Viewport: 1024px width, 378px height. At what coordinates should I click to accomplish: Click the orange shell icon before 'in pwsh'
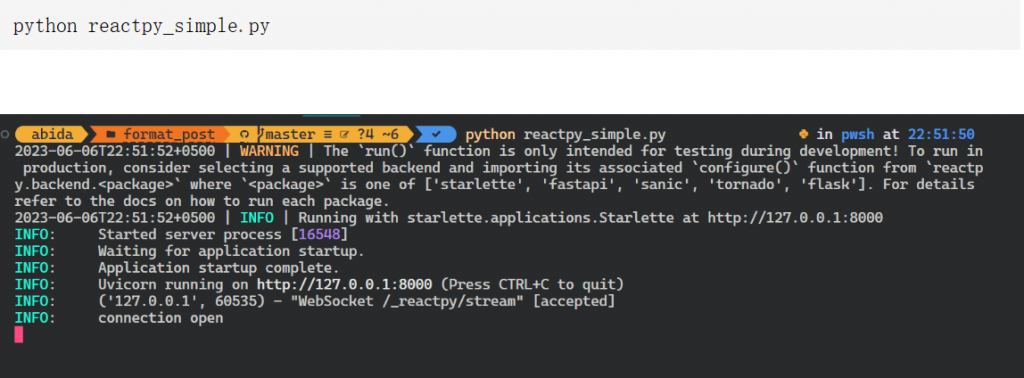coord(804,134)
